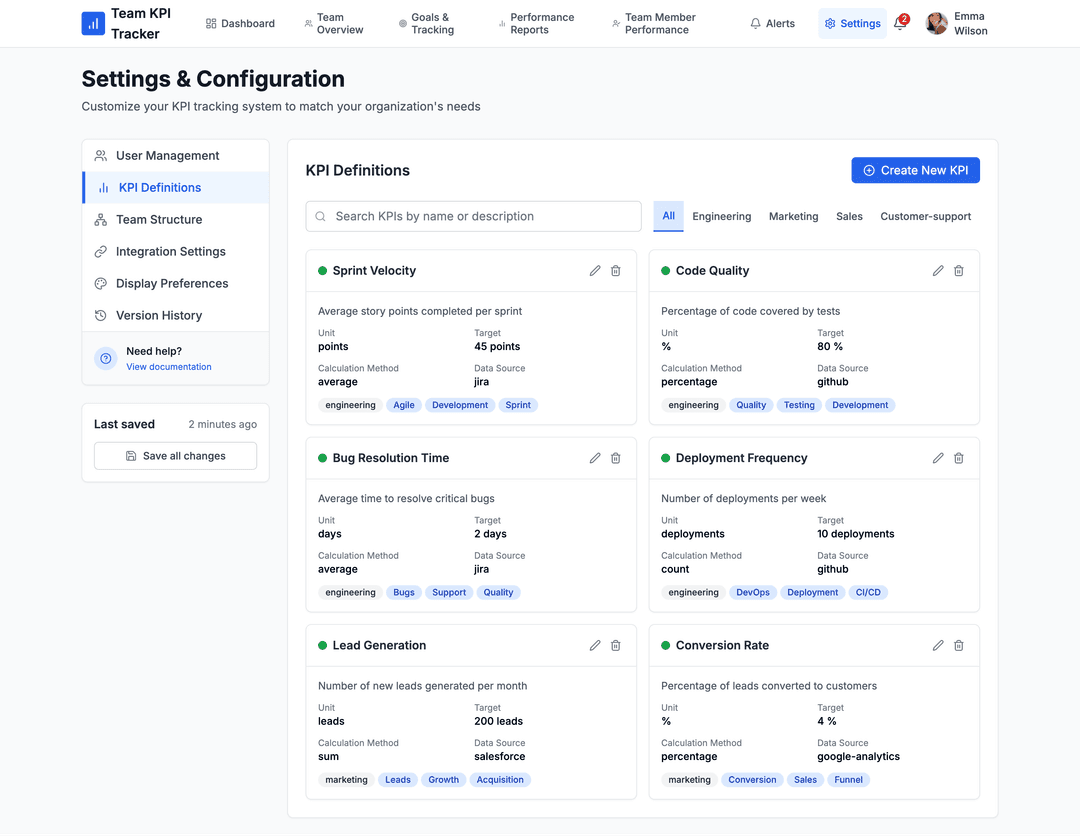This screenshot has width=1080, height=836.
Task: Click the help question mark icon
Action: click(x=106, y=358)
